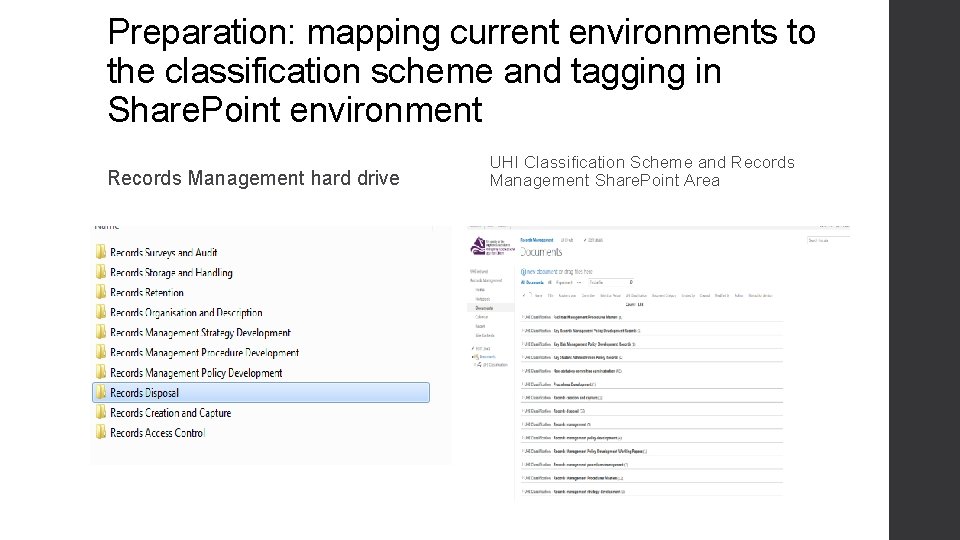Select "Records Management Procedure Development" folder name

click(204, 353)
